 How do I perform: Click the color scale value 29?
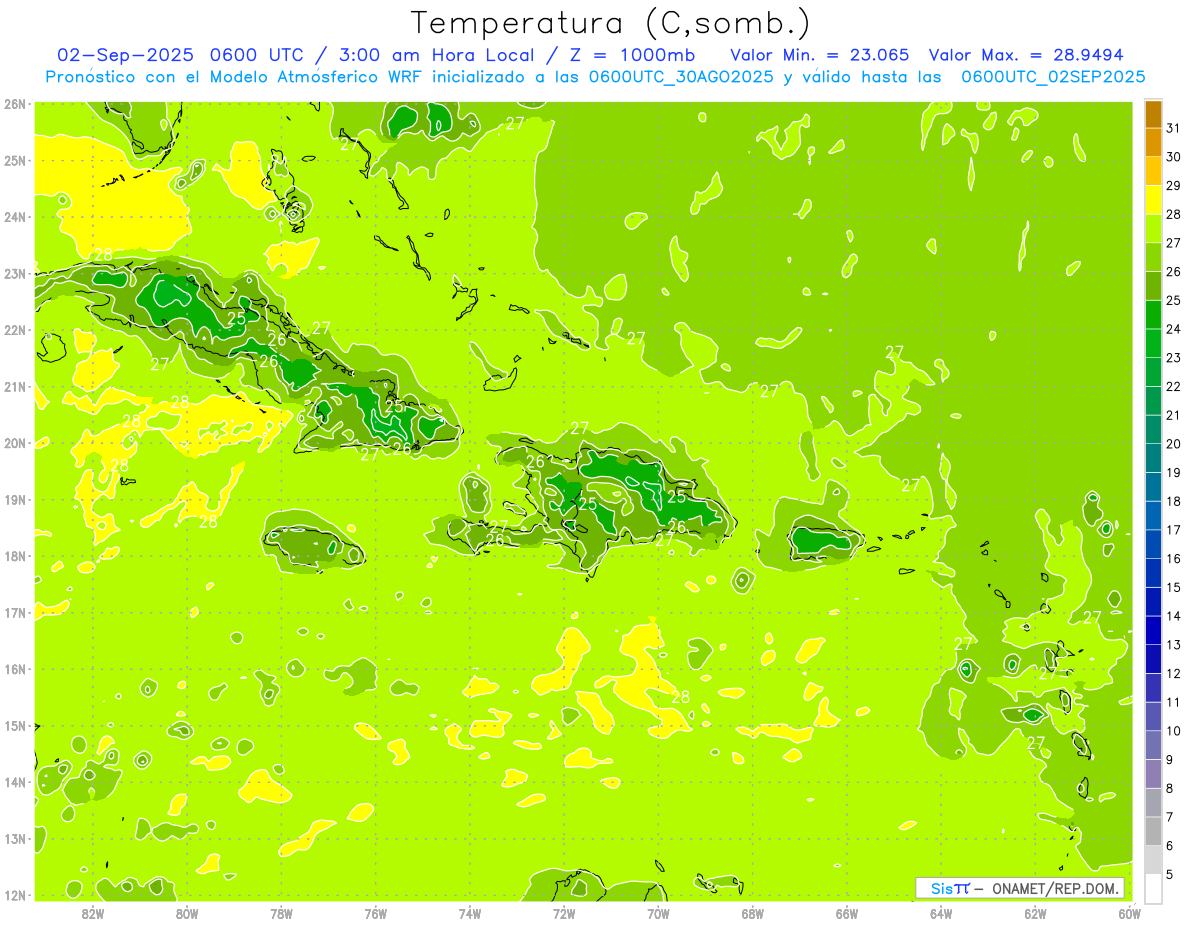click(x=1174, y=186)
